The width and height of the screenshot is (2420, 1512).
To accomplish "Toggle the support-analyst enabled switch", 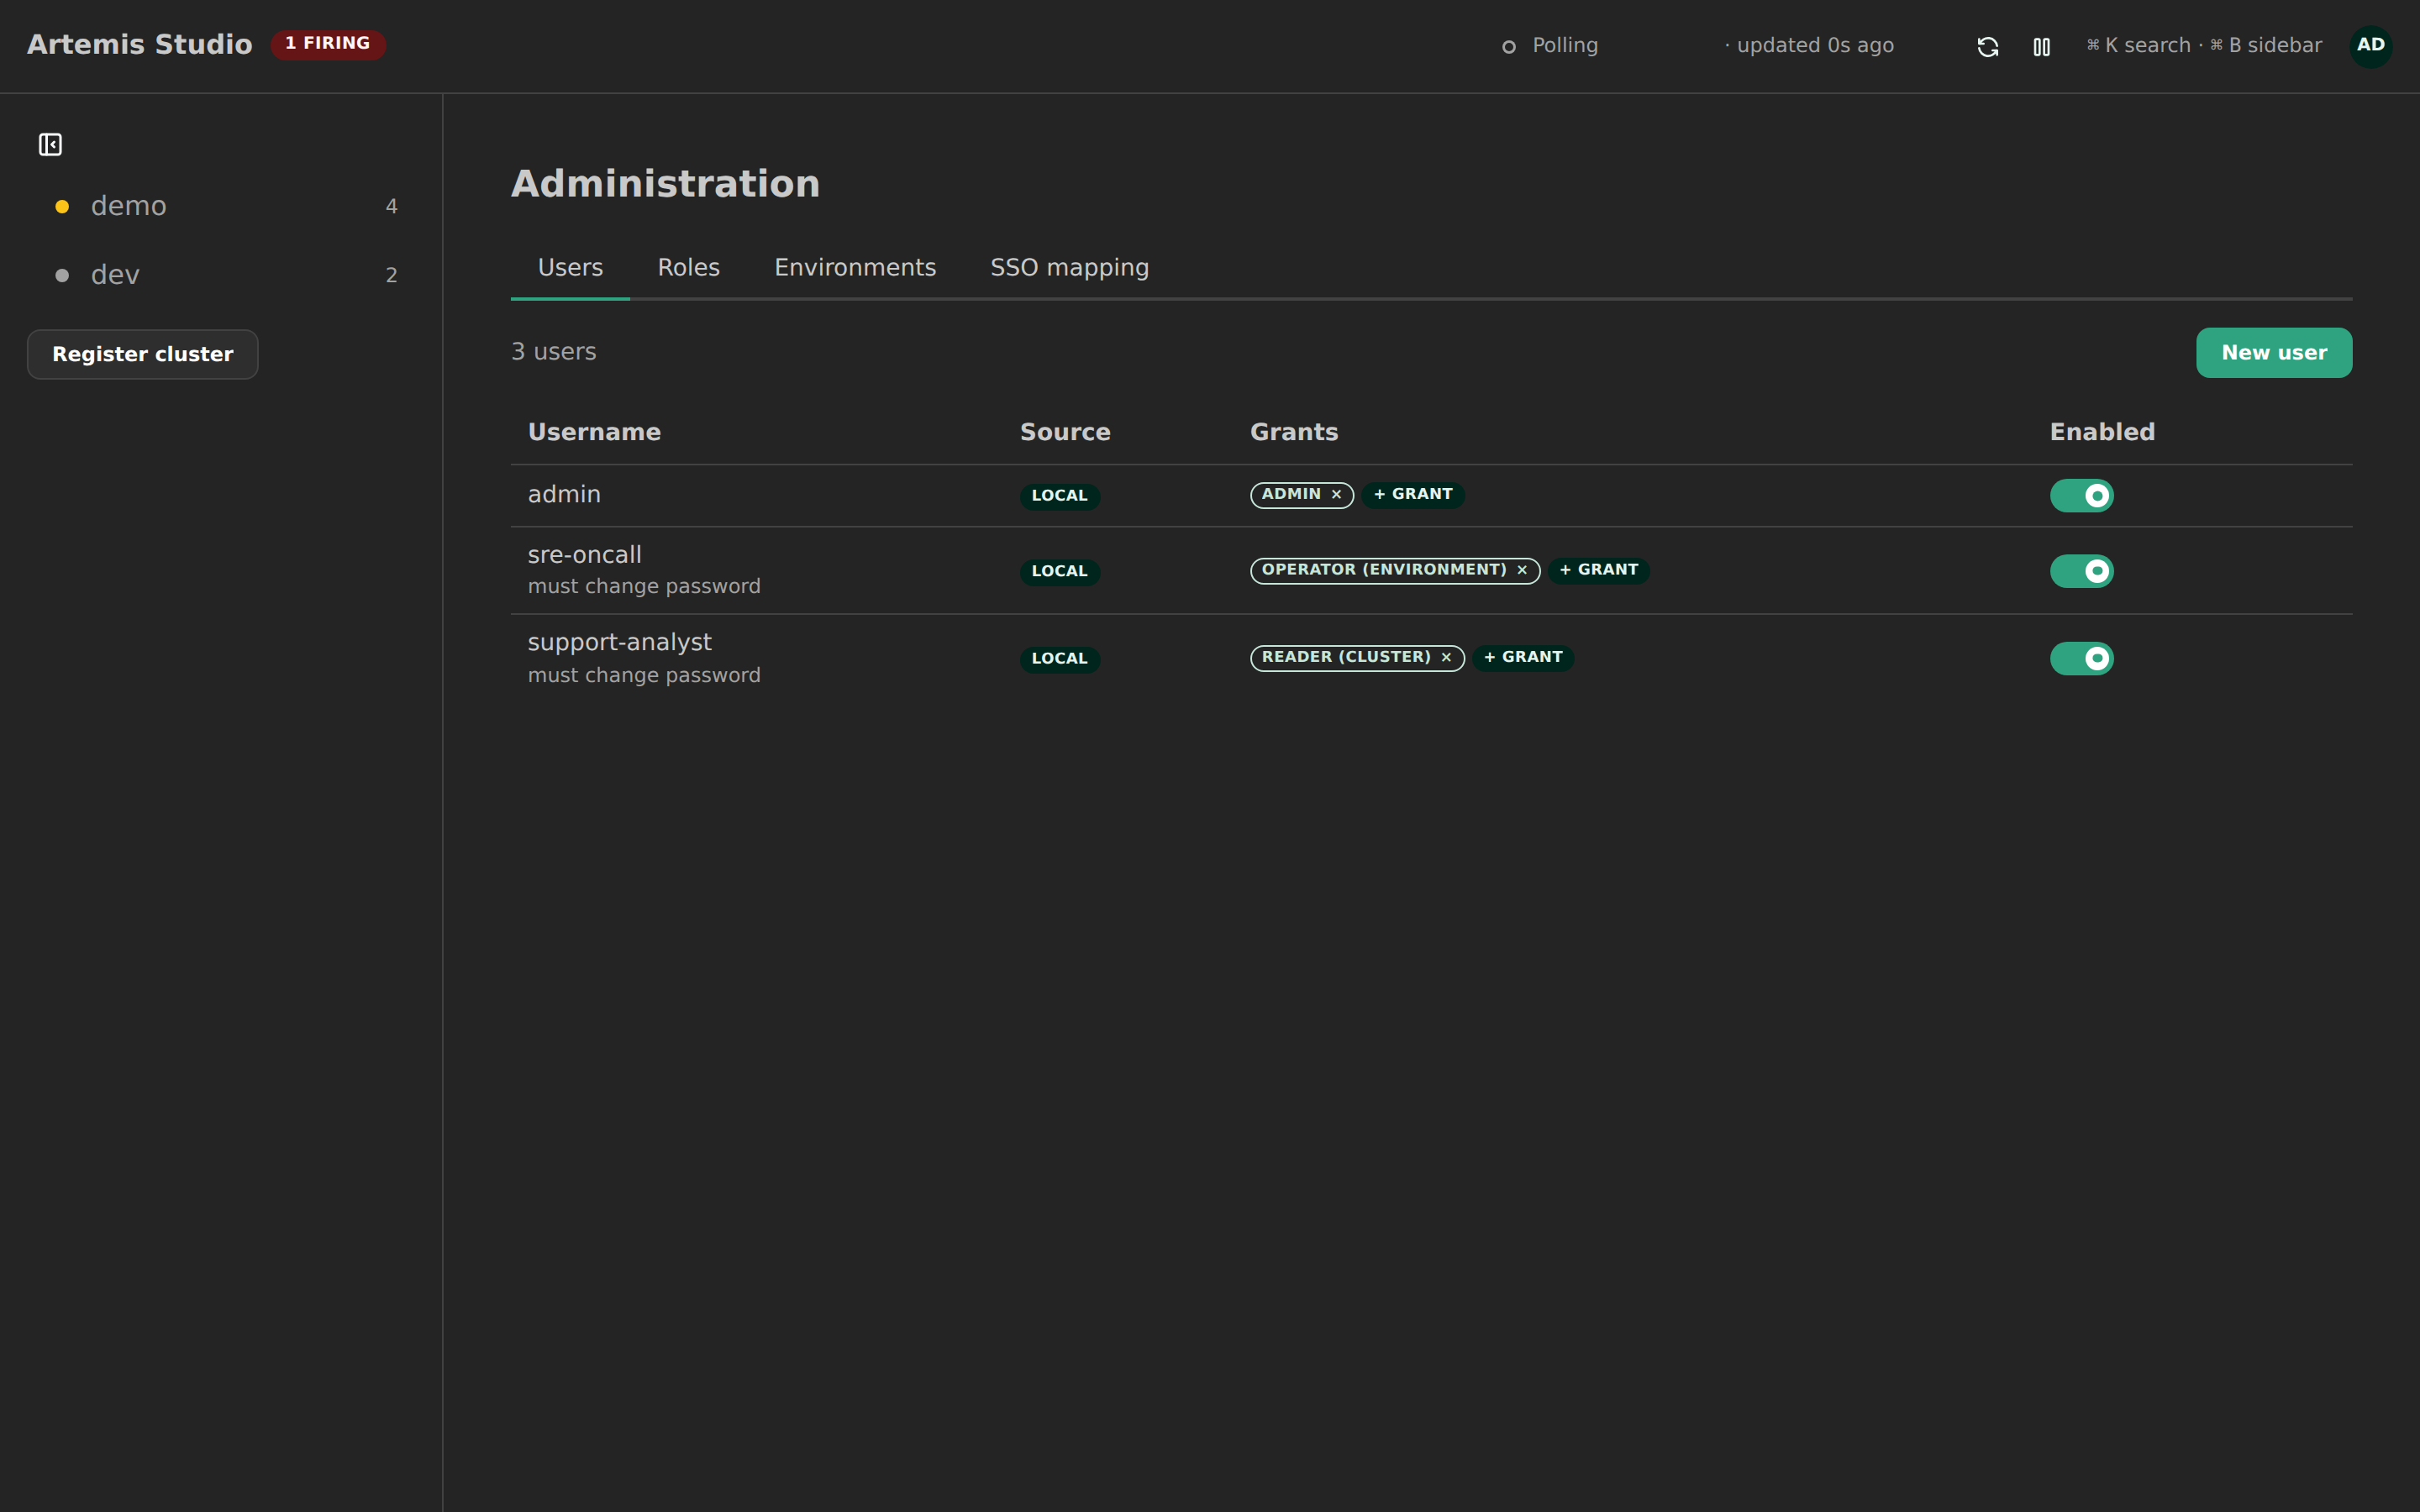I will [x=2081, y=658].
